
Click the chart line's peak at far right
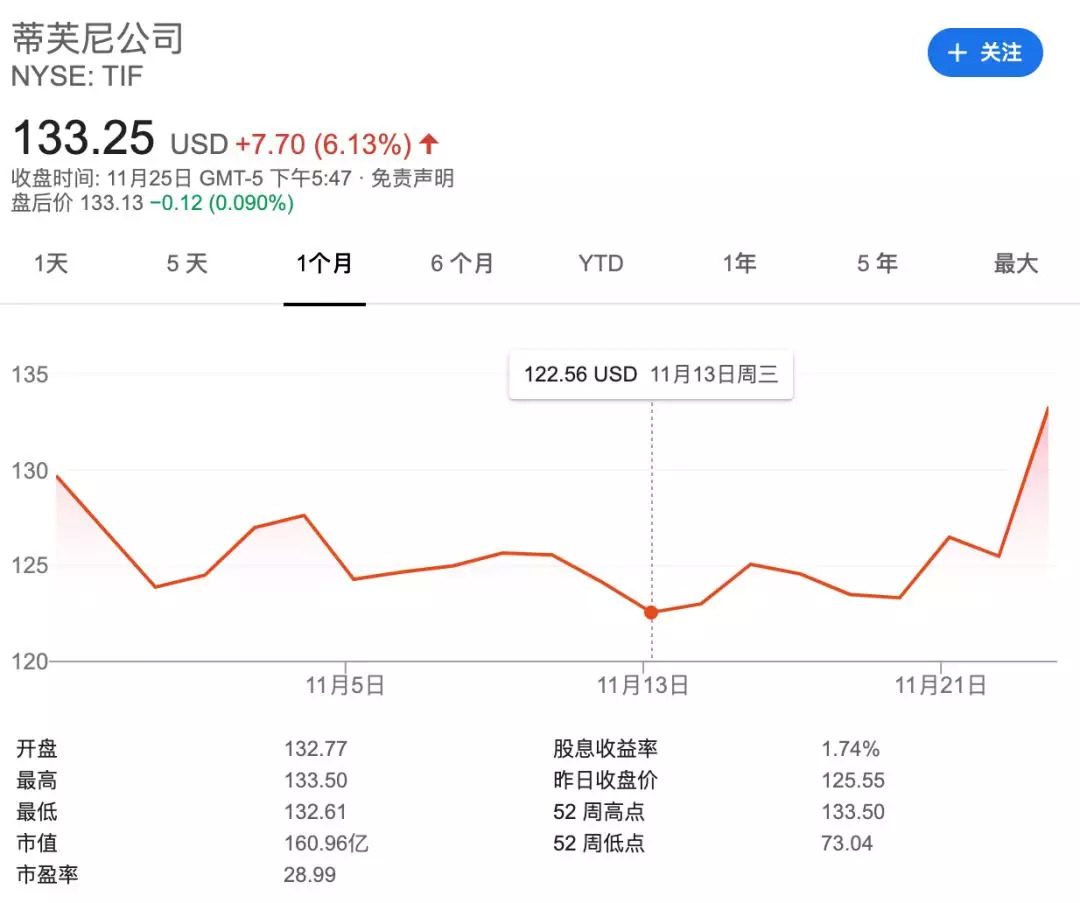click(x=1047, y=408)
